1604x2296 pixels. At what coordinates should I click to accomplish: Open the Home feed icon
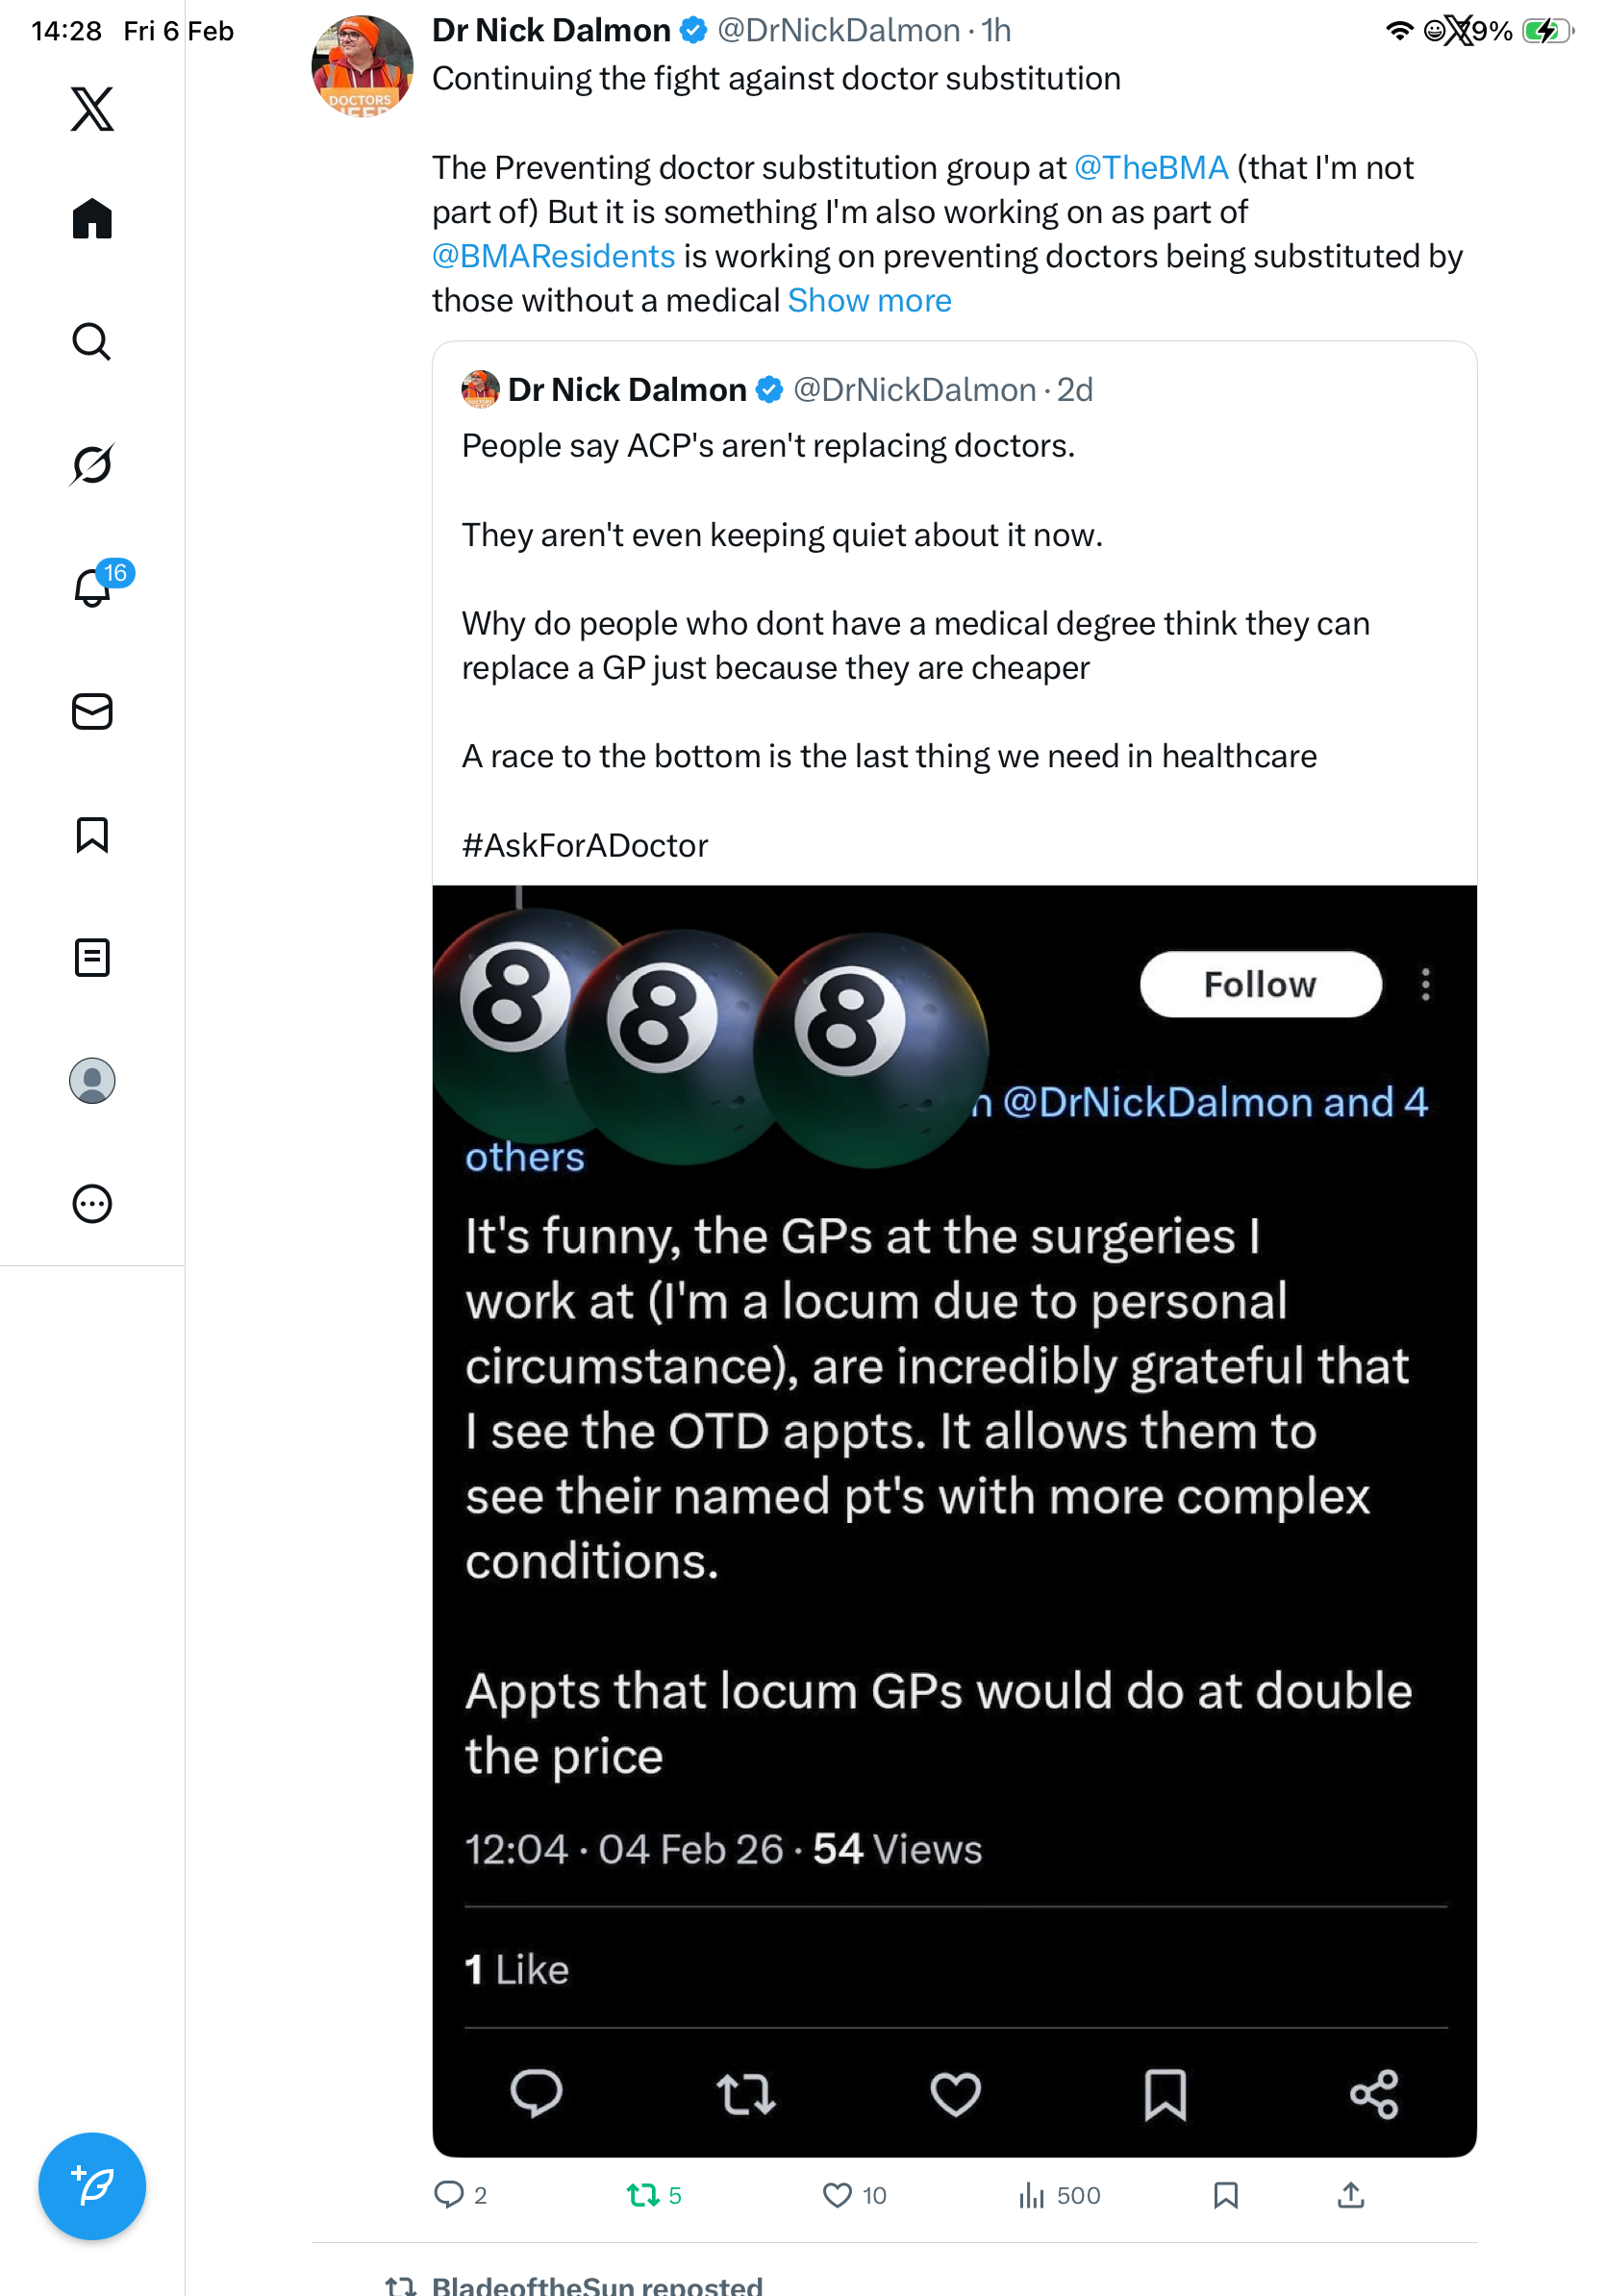[x=92, y=218]
